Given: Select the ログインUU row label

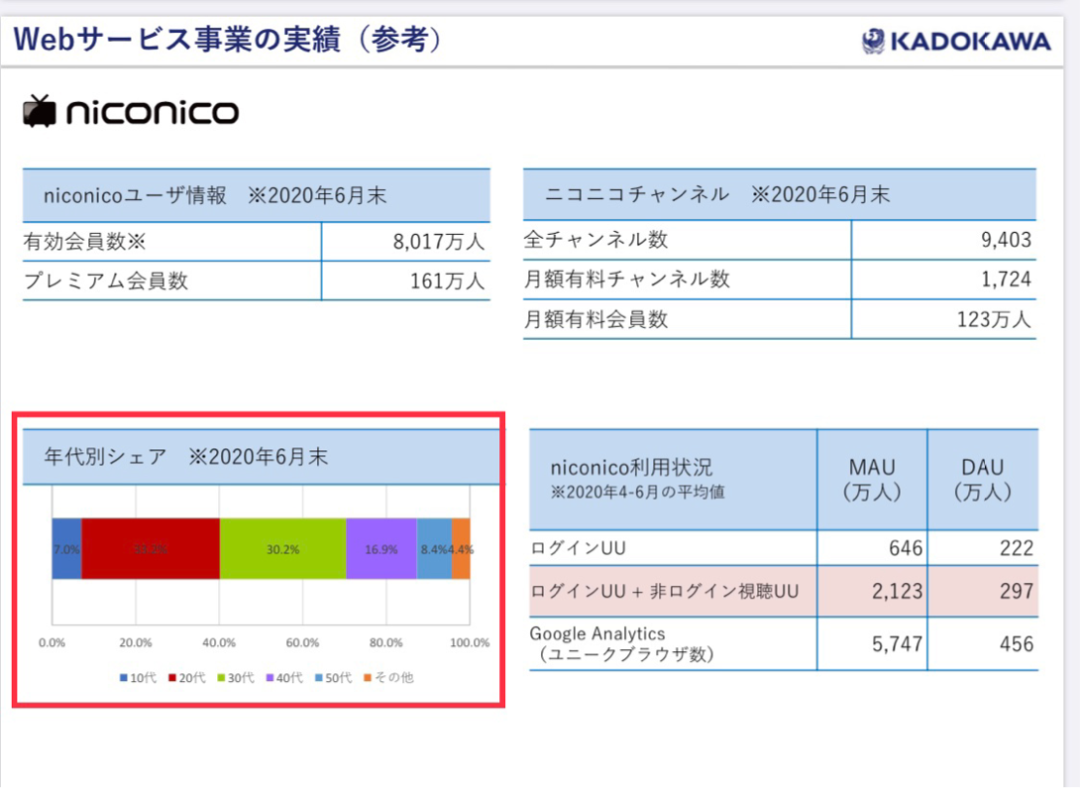Looking at the screenshot, I should pos(578,548).
